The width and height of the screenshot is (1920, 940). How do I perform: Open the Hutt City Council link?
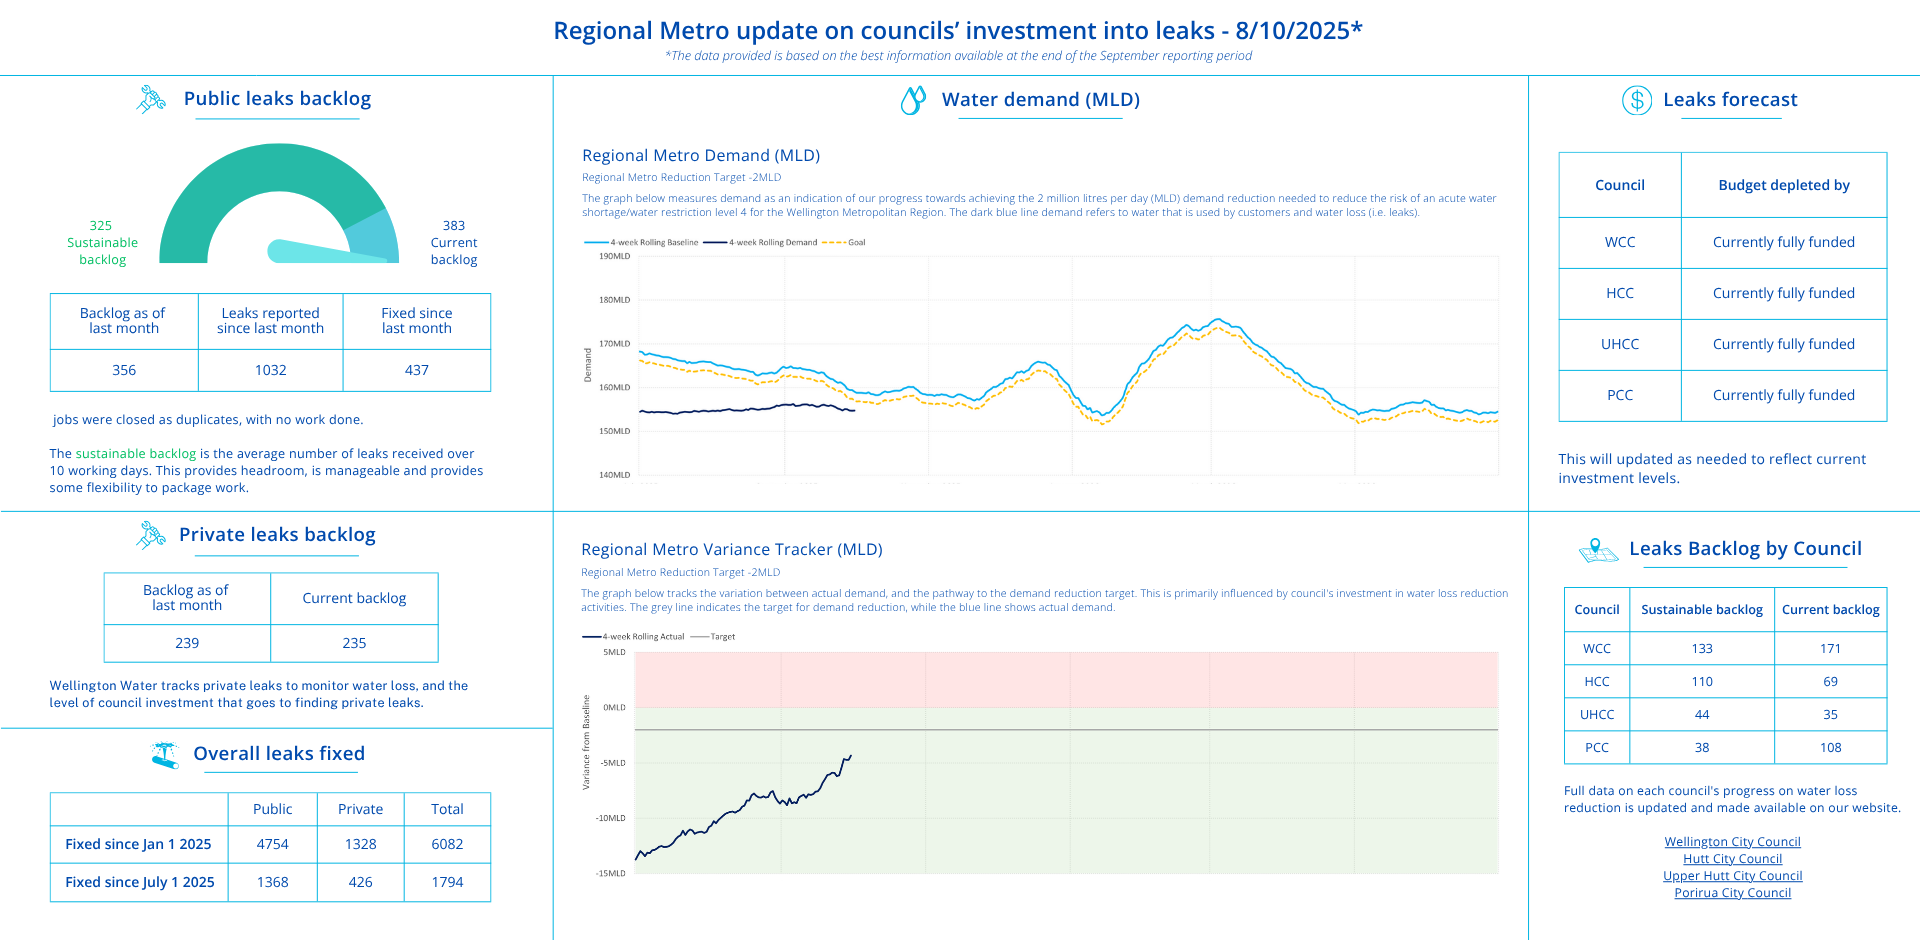click(1732, 859)
